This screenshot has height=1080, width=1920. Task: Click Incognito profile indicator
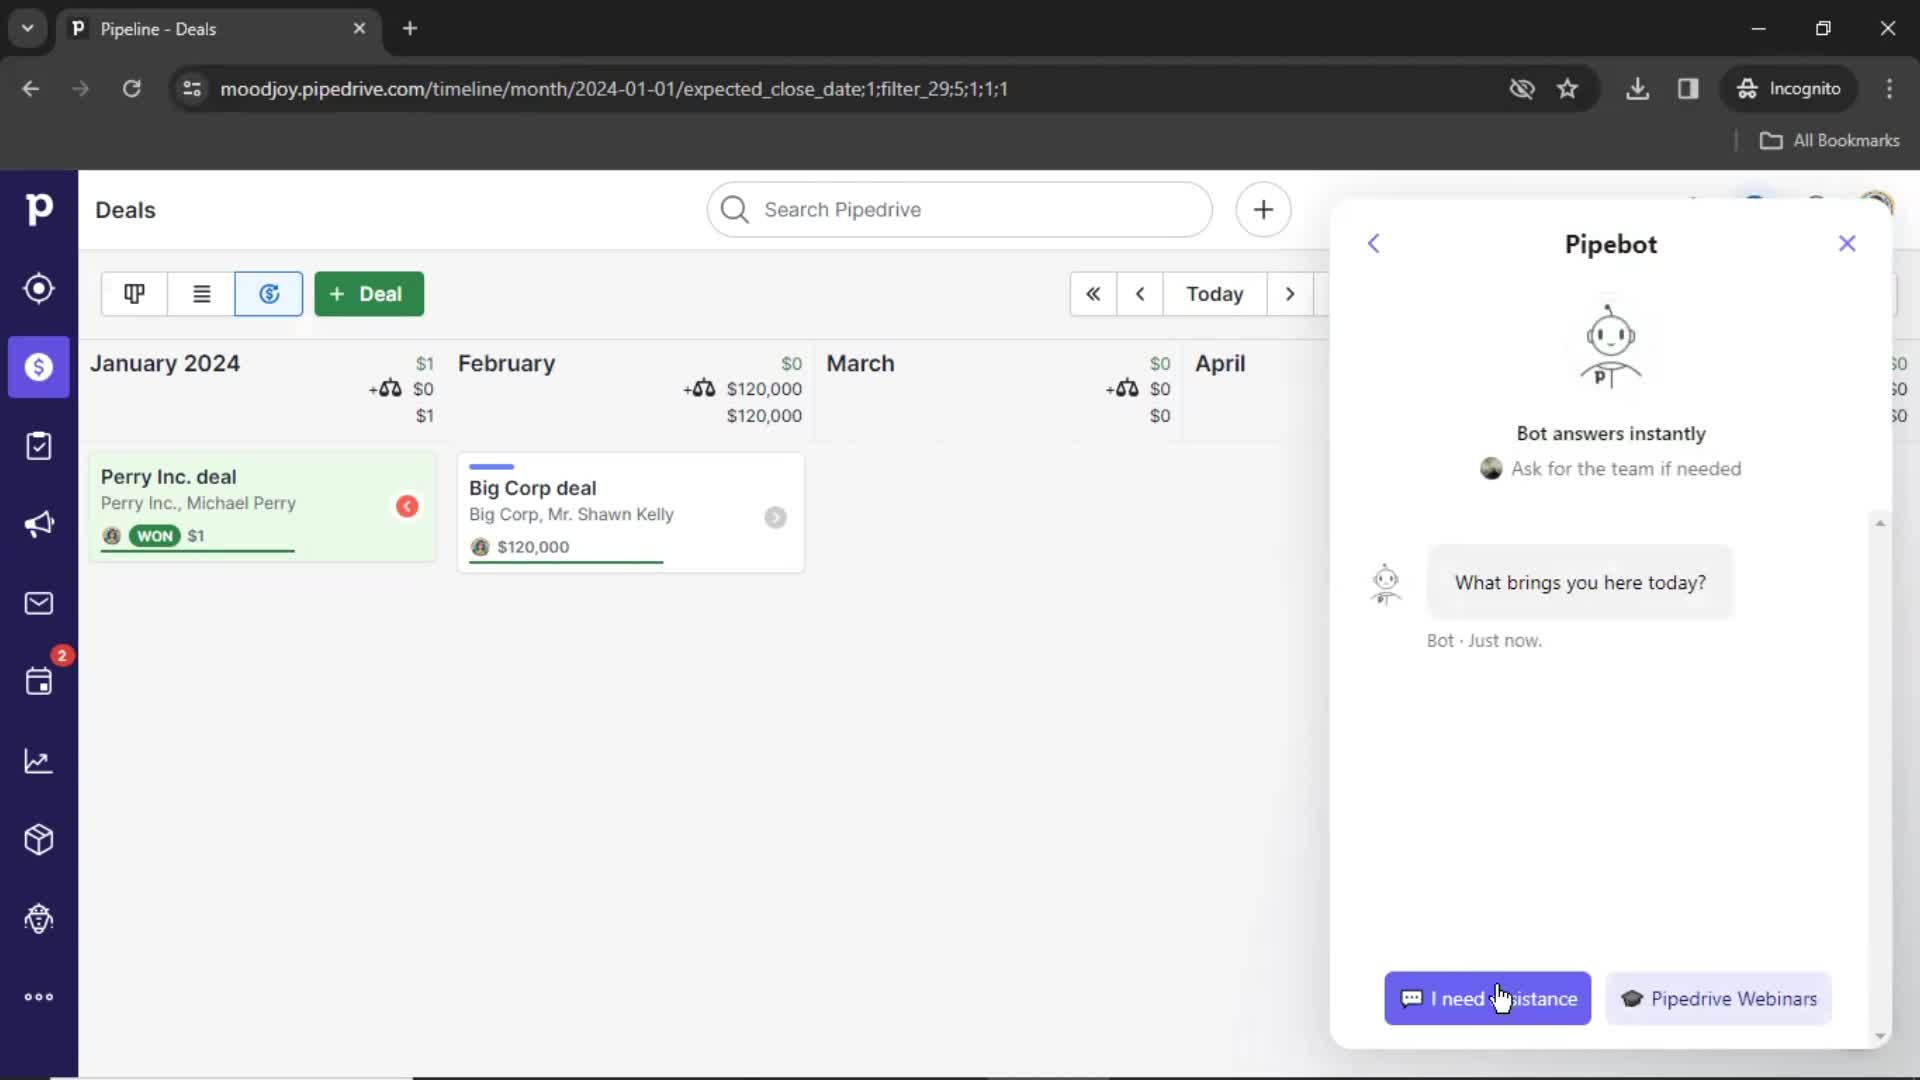1788,88
